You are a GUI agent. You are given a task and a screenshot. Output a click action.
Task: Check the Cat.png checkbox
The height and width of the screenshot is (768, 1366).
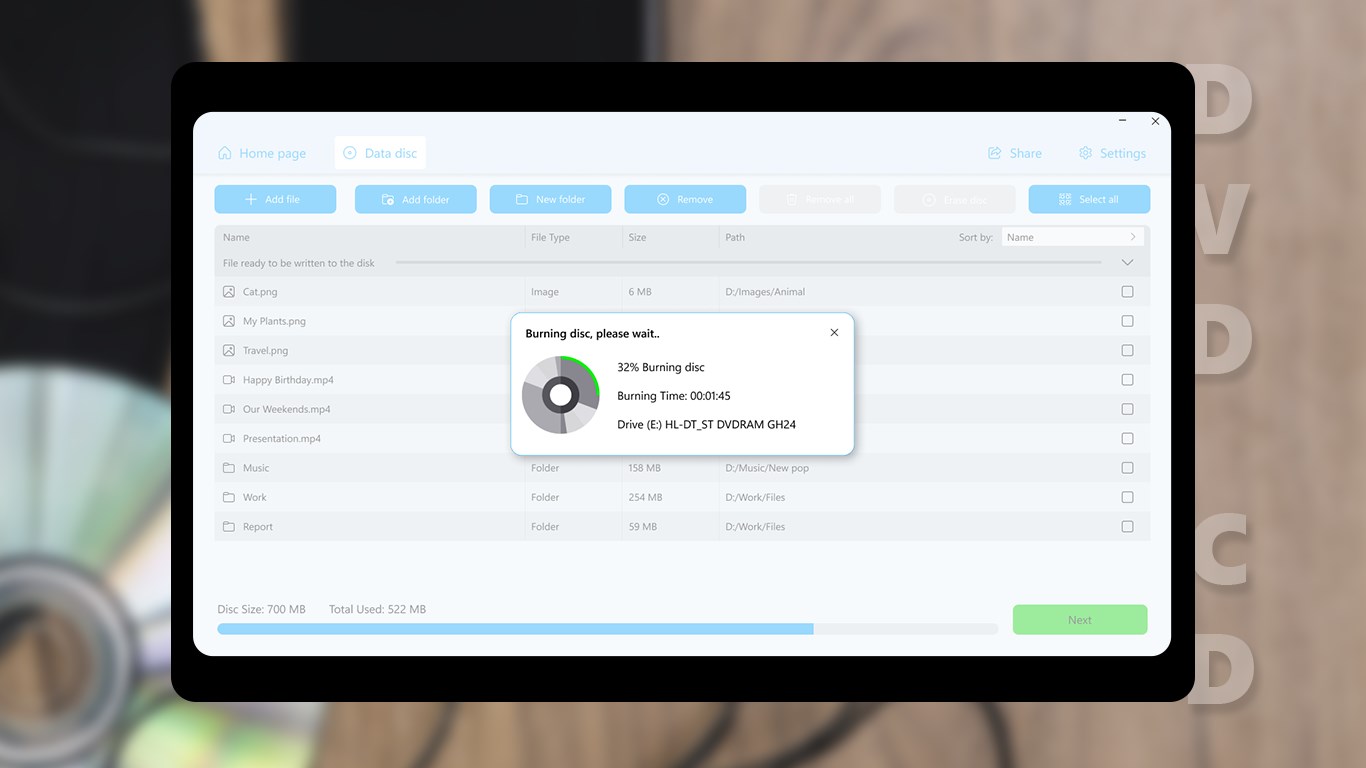pos(1127,292)
